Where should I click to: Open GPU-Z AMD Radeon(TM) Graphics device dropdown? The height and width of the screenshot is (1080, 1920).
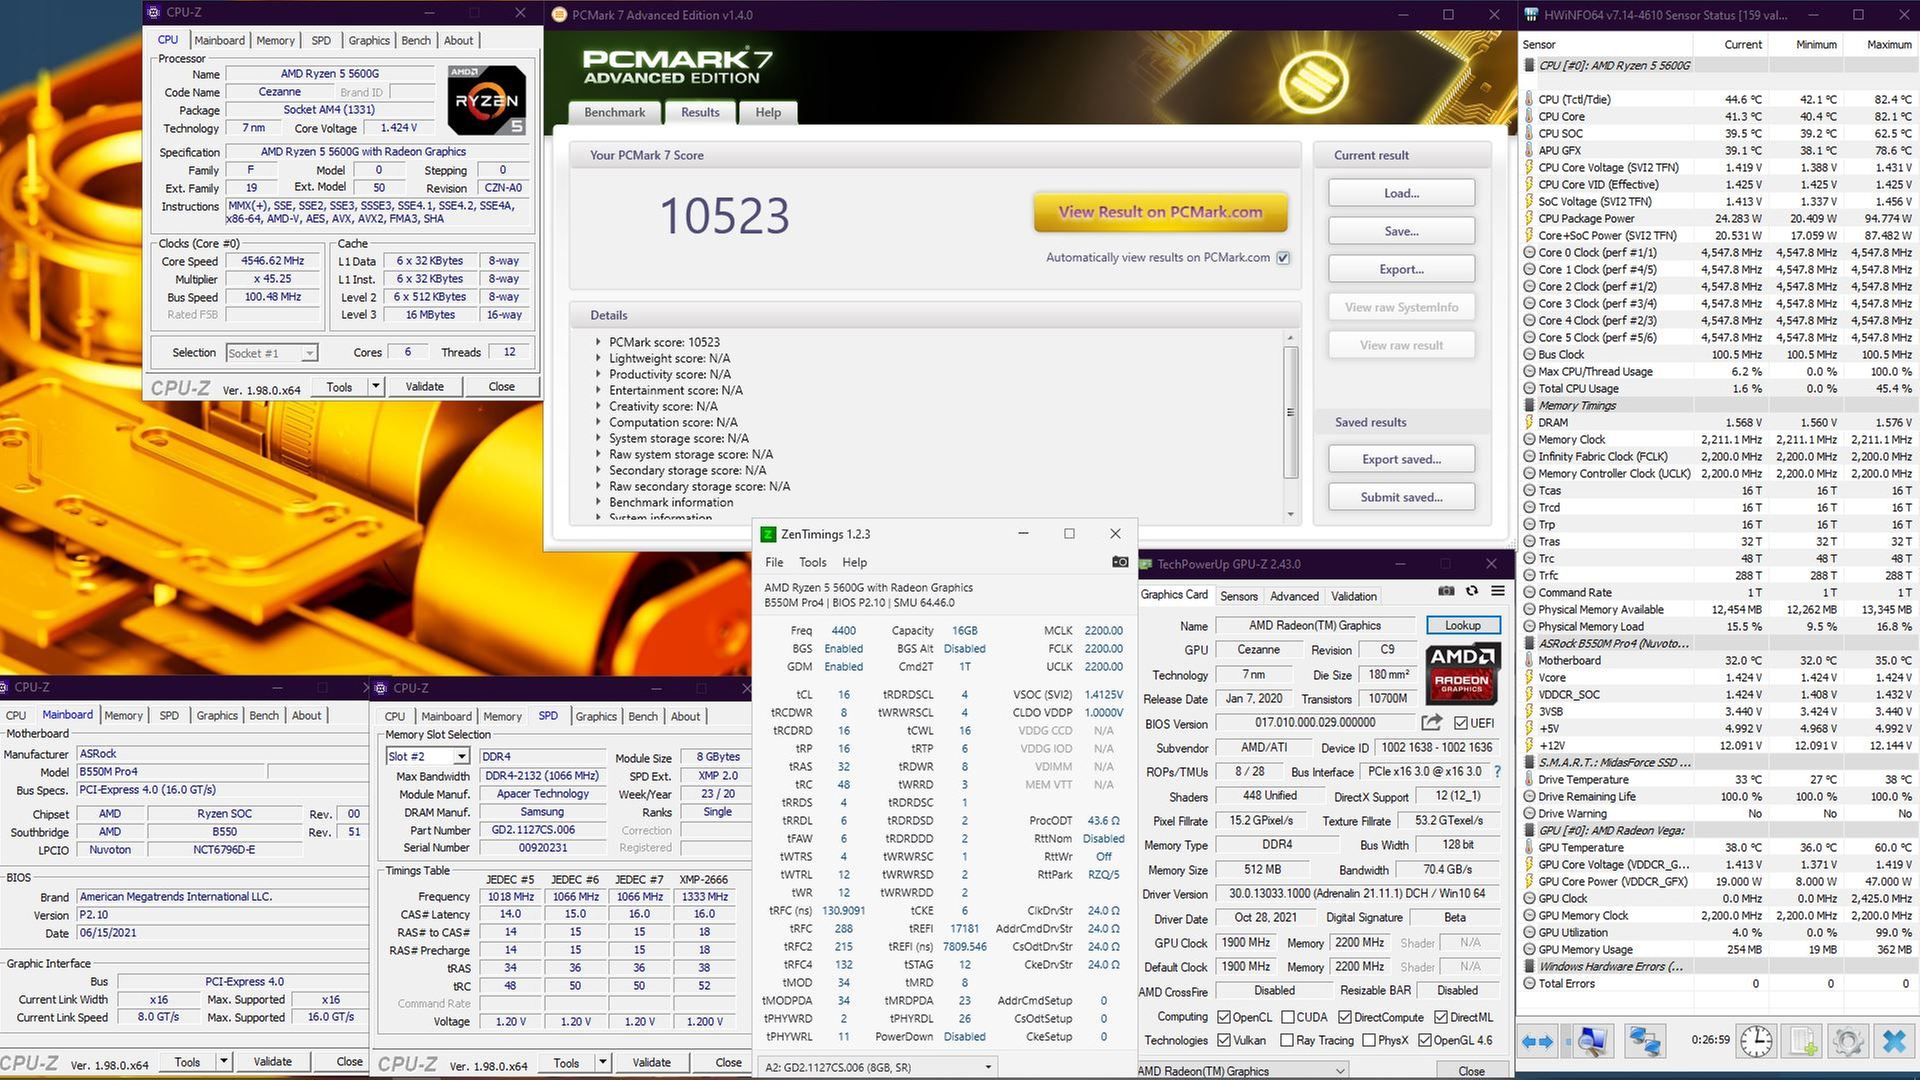click(1243, 1071)
